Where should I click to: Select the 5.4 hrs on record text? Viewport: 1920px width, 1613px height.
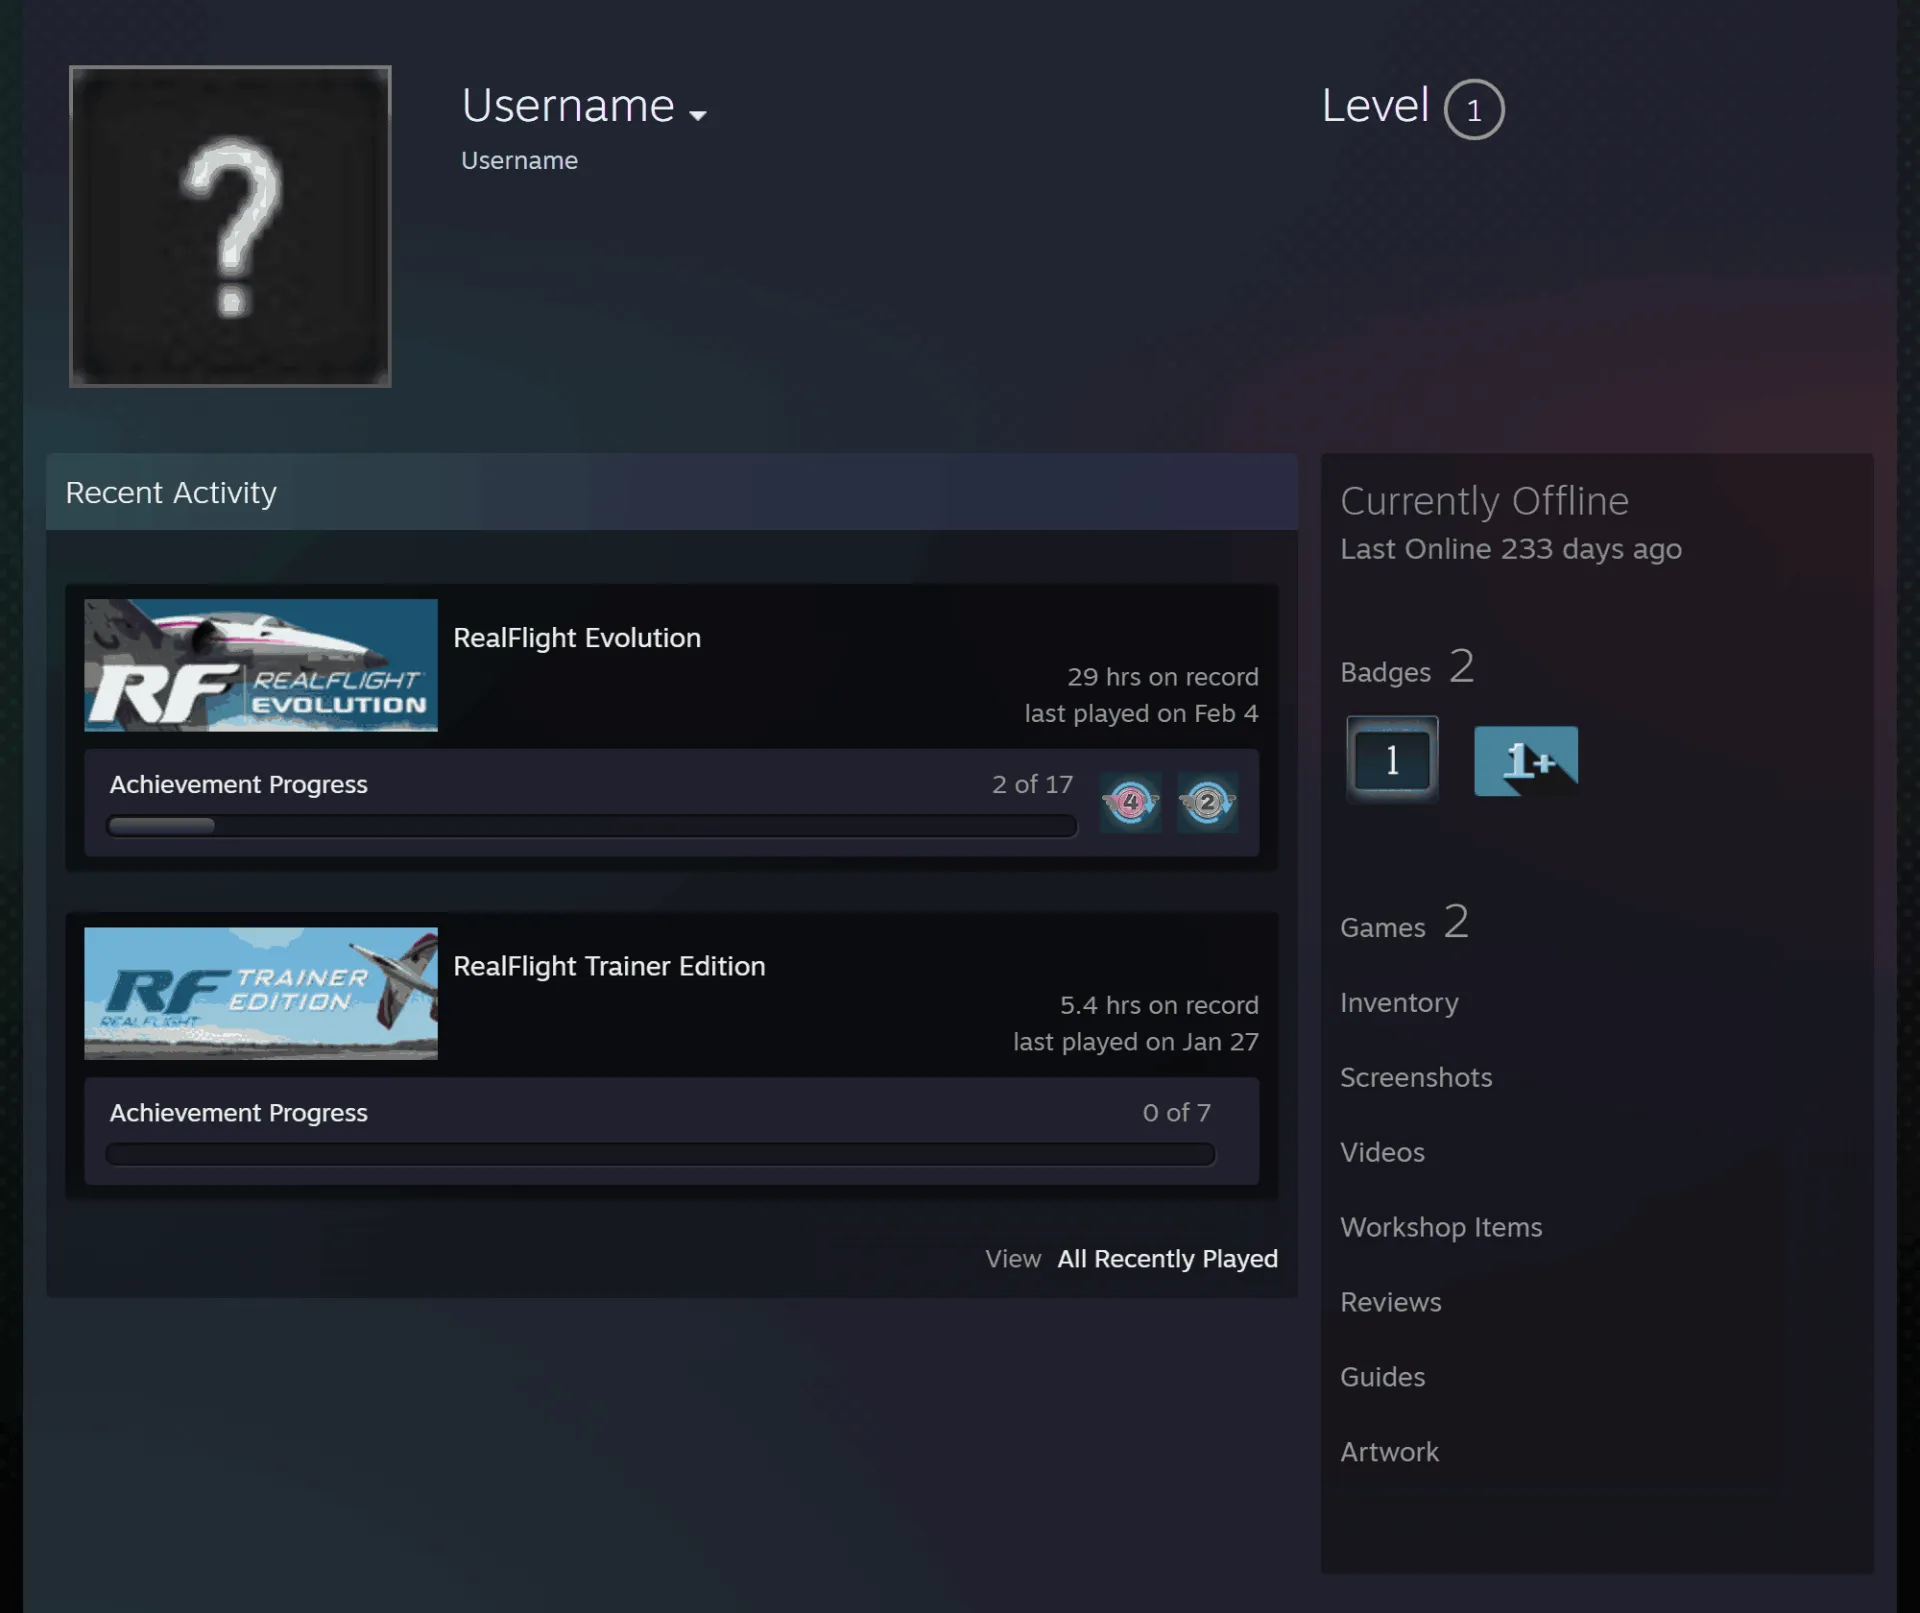tap(1159, 1005)
